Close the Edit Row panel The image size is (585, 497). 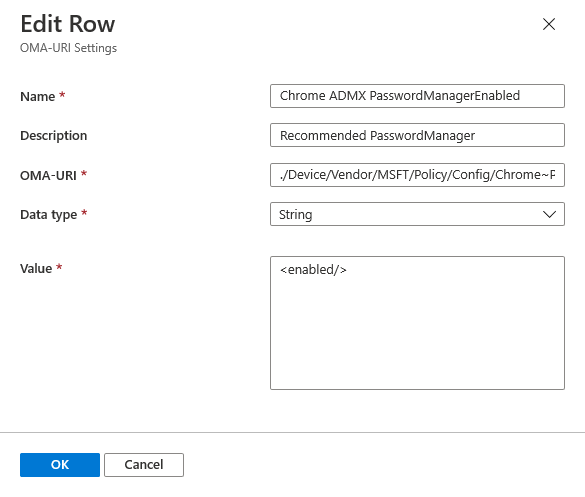[549, 24]
